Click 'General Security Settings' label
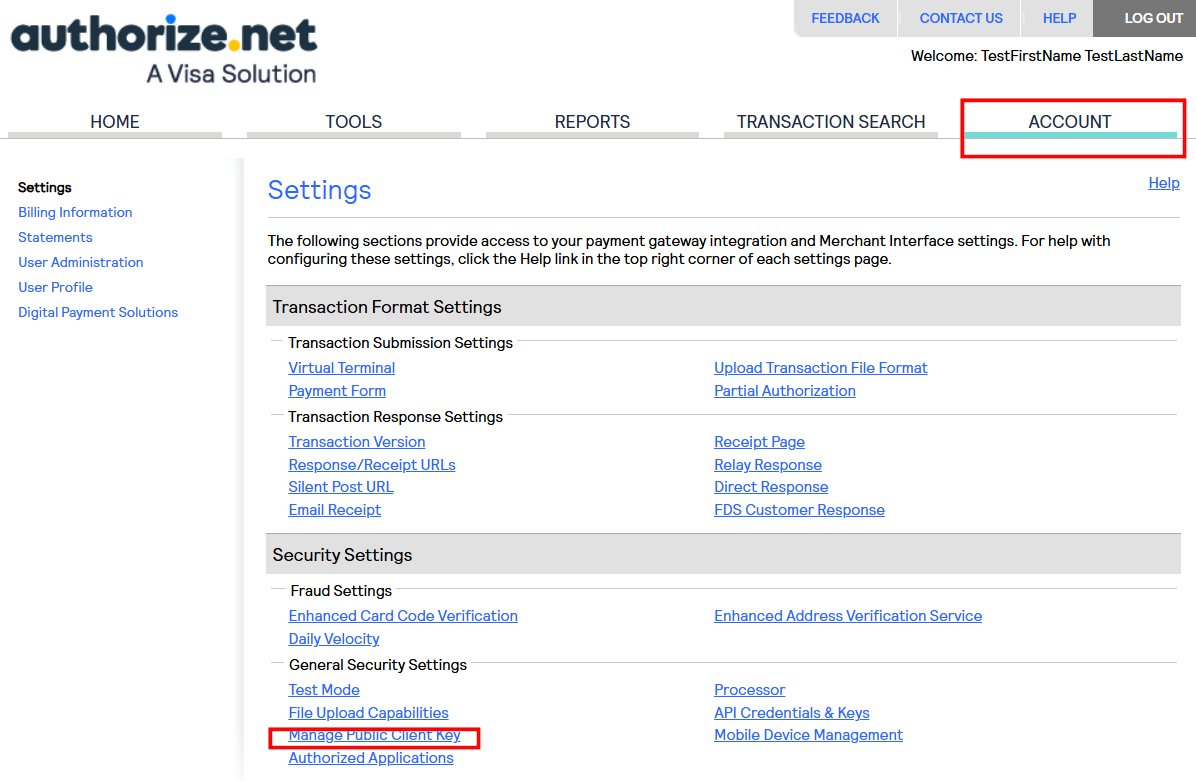1196x781 pixels. [x=378, y=664]
